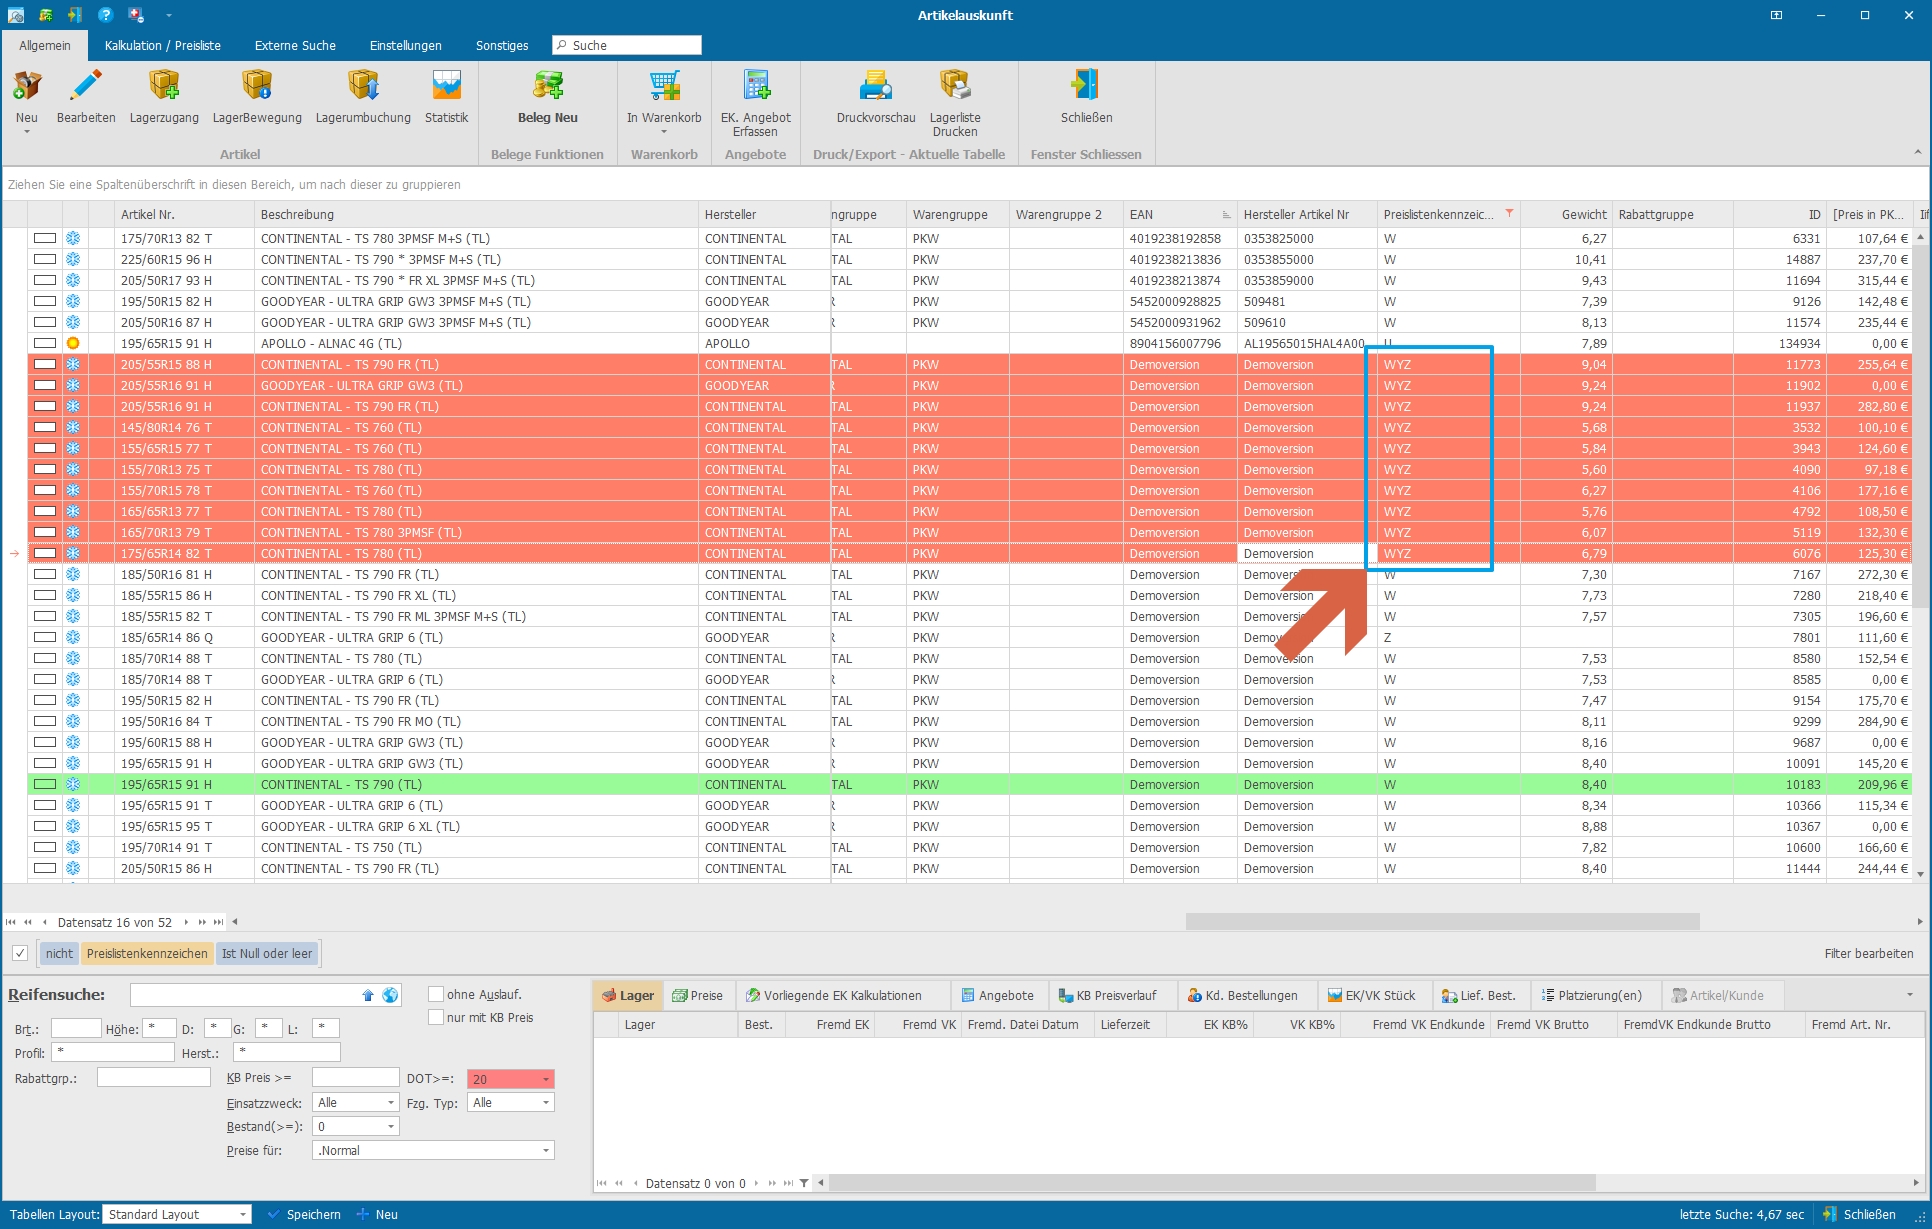Open the Druckvorschau print preview
The image size is (1932, 1229).
tap(876, 98)
